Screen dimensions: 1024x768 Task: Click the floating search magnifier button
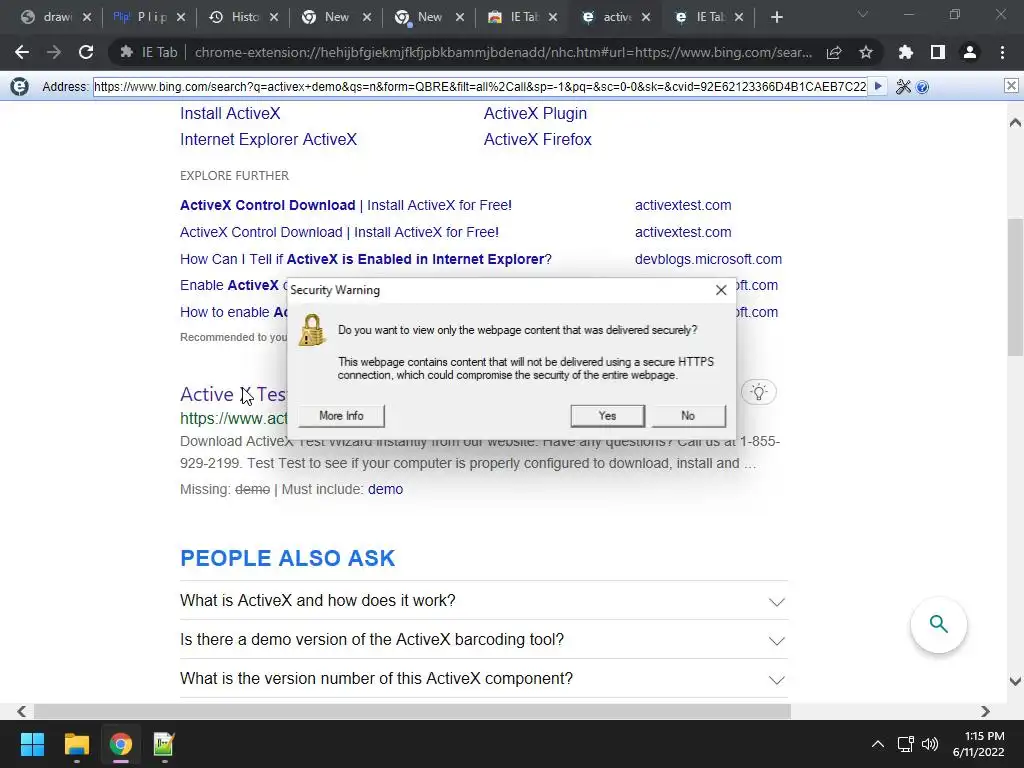(x=938, y=624)
